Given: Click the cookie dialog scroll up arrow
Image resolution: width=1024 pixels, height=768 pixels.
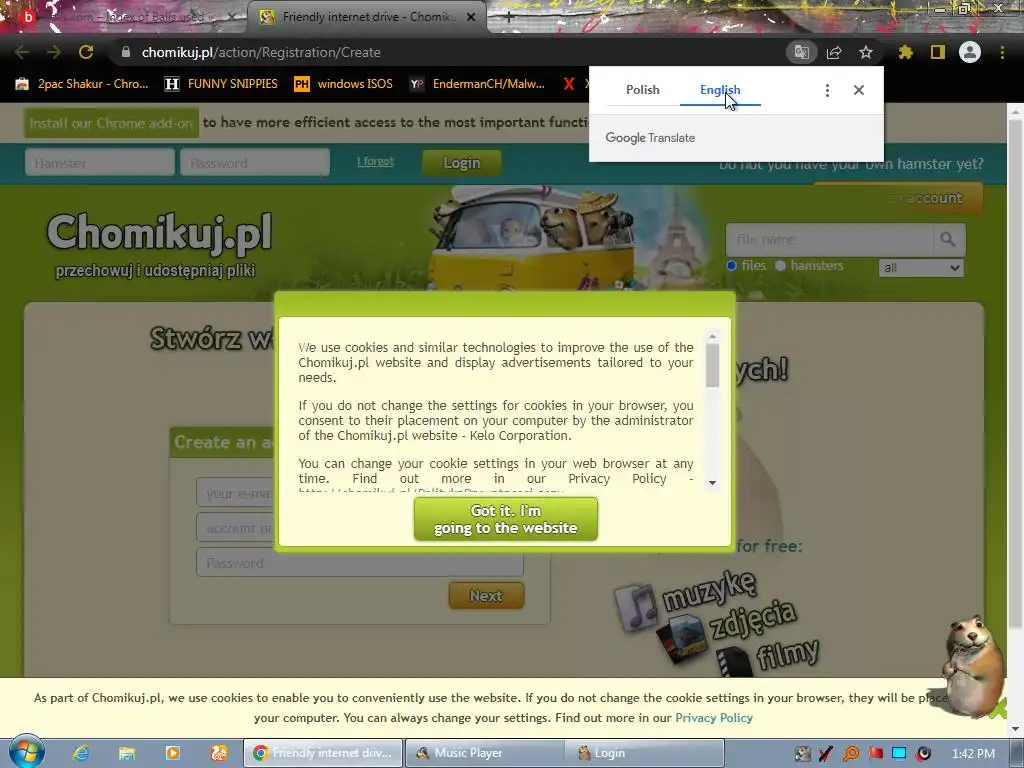Looking at the screenshot, I should click(x=712, y=336).
